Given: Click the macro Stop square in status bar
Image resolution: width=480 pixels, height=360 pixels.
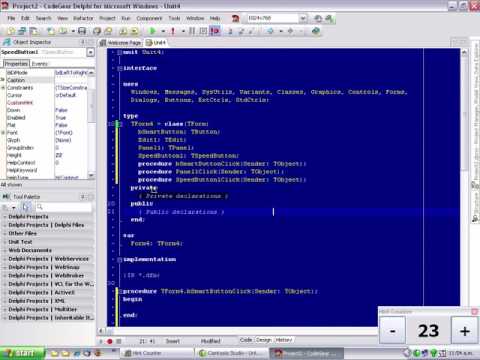Looking at the screenshot, I should [118, 341].
